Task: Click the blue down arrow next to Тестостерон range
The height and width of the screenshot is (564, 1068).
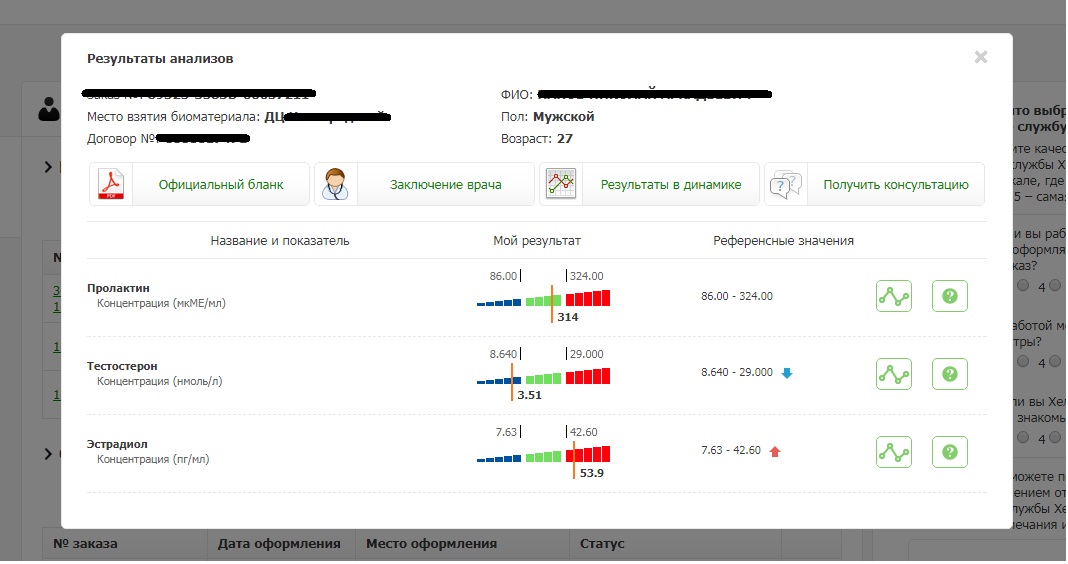Action: click(x=787, y=373)
